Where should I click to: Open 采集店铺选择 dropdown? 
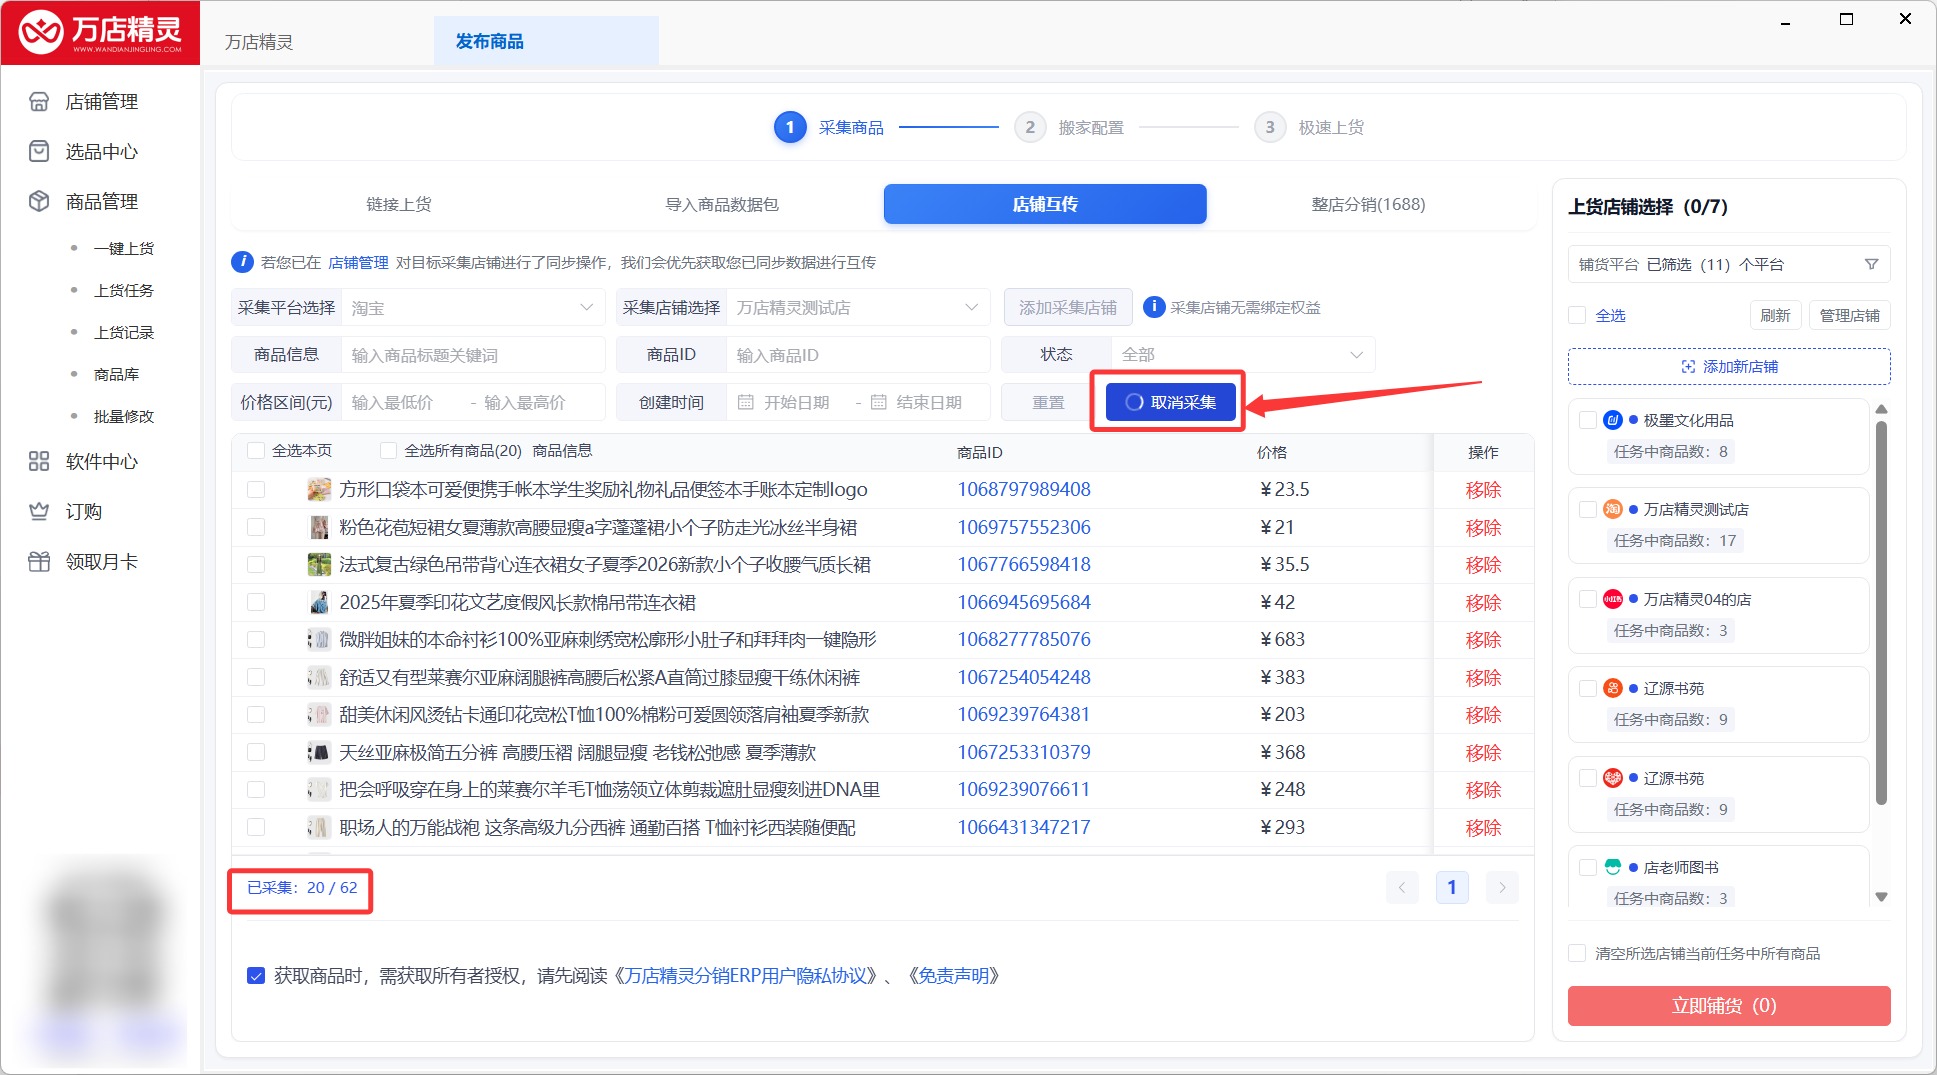pos(858,307)
